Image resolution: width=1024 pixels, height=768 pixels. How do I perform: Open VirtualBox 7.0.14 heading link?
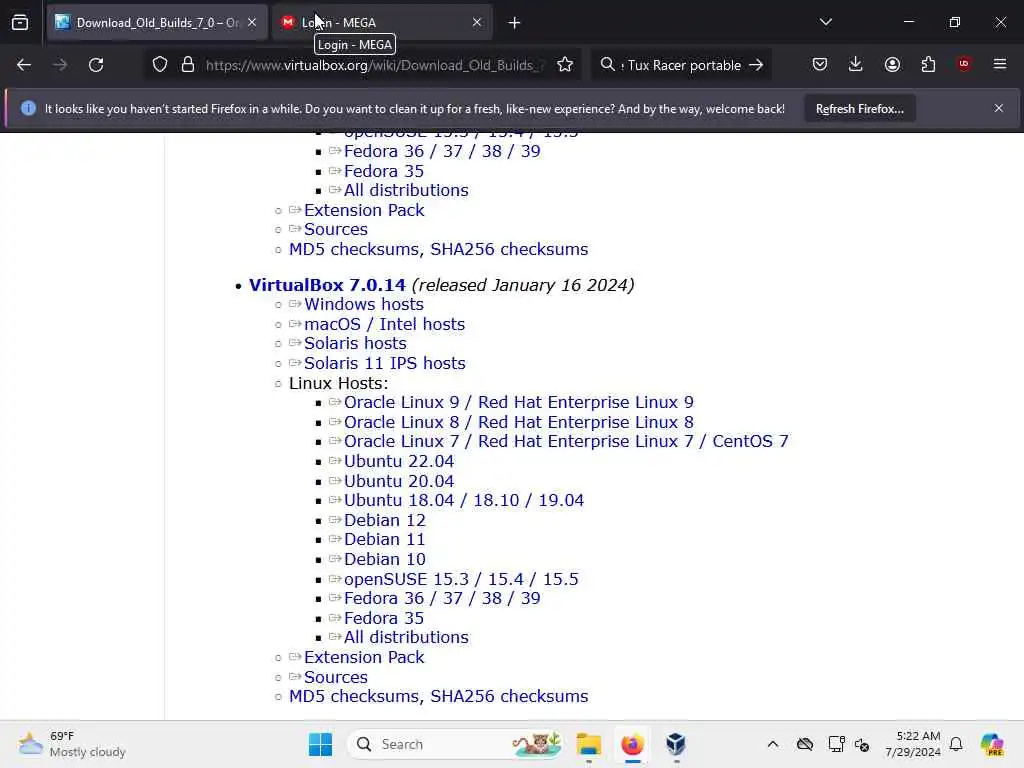click(327, 285)
